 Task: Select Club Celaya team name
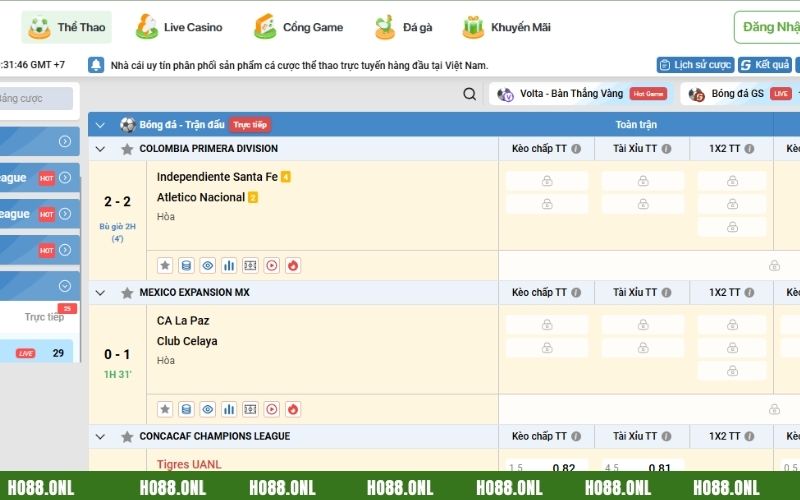(x=187, y=341)
